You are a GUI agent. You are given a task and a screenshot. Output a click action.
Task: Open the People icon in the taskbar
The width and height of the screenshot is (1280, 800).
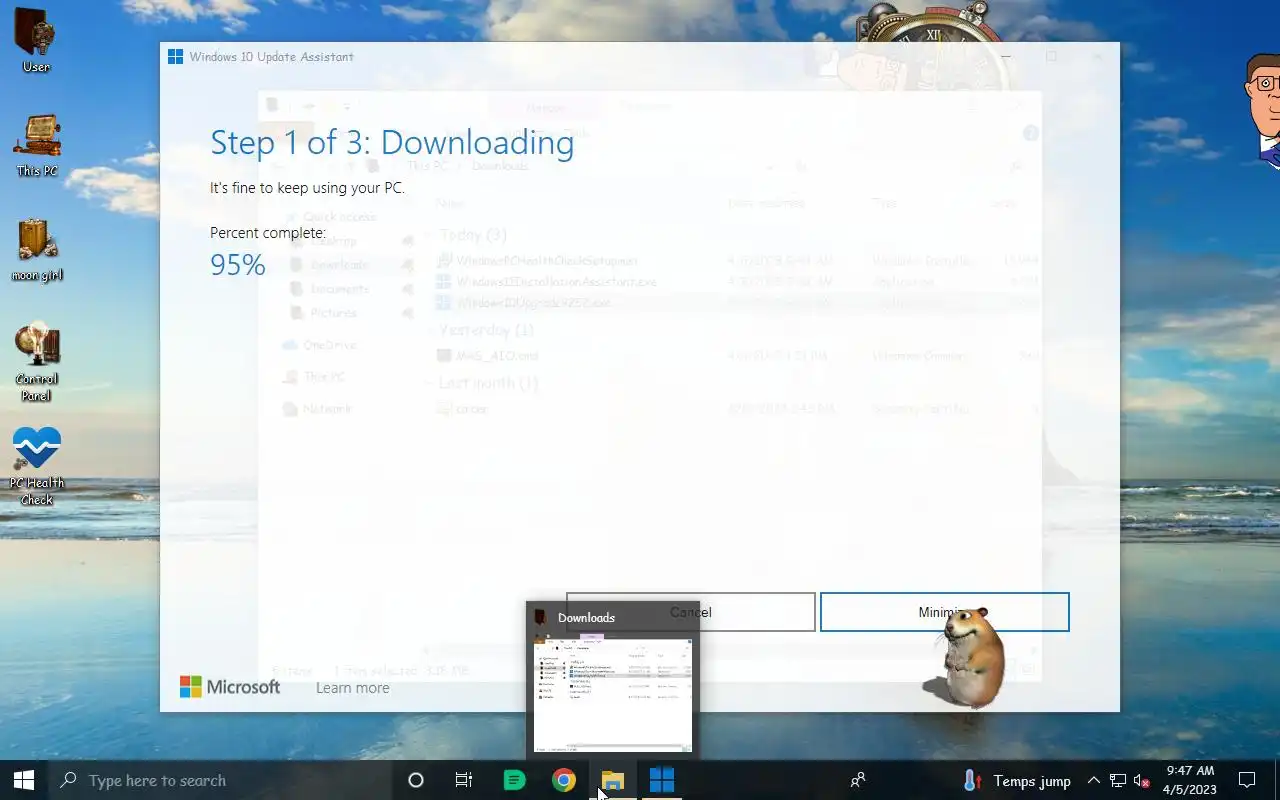[857, 780]
